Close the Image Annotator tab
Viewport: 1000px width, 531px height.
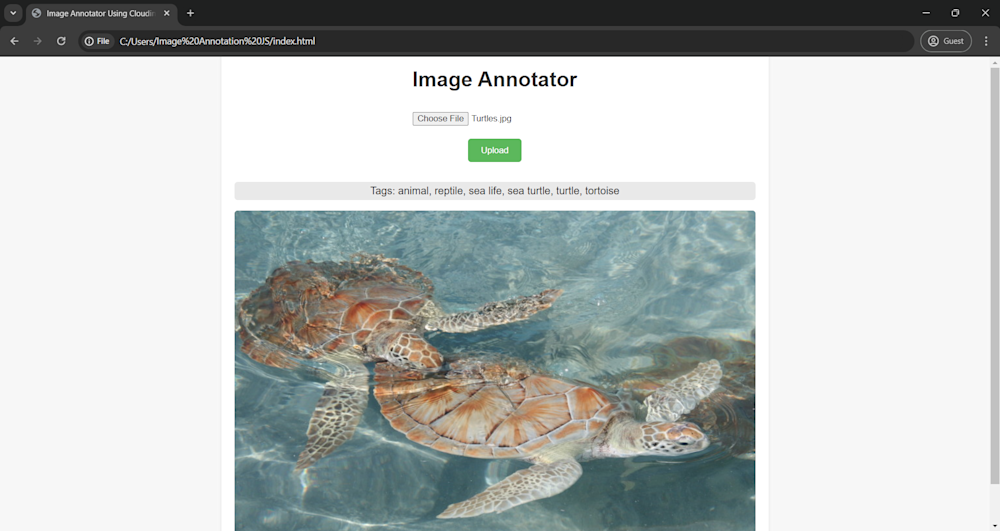pos(166,13)
